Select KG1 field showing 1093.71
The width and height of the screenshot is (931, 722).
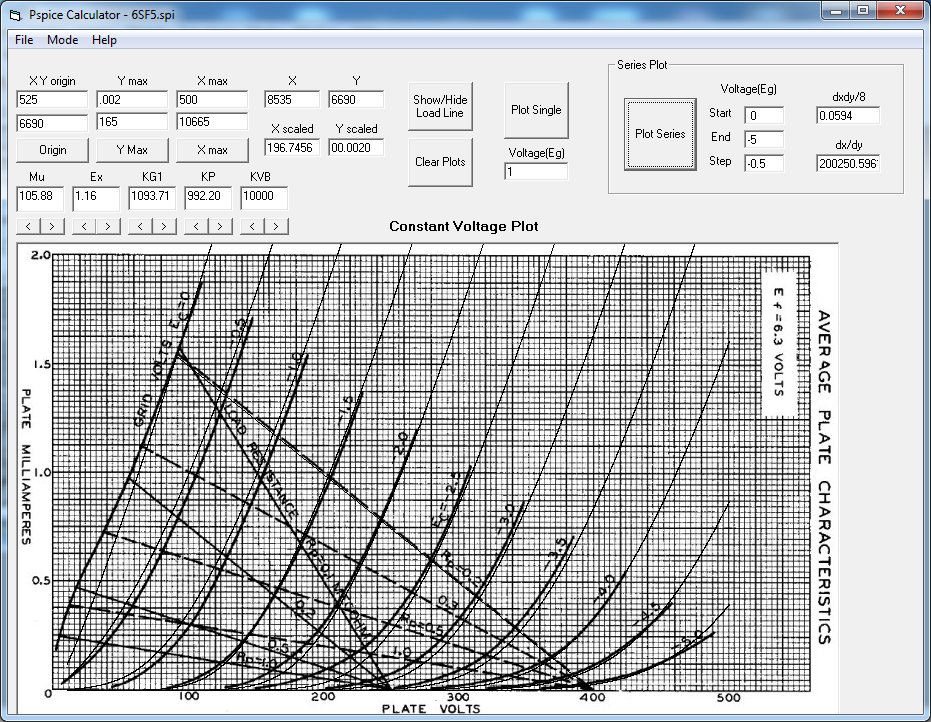[152, 198]
